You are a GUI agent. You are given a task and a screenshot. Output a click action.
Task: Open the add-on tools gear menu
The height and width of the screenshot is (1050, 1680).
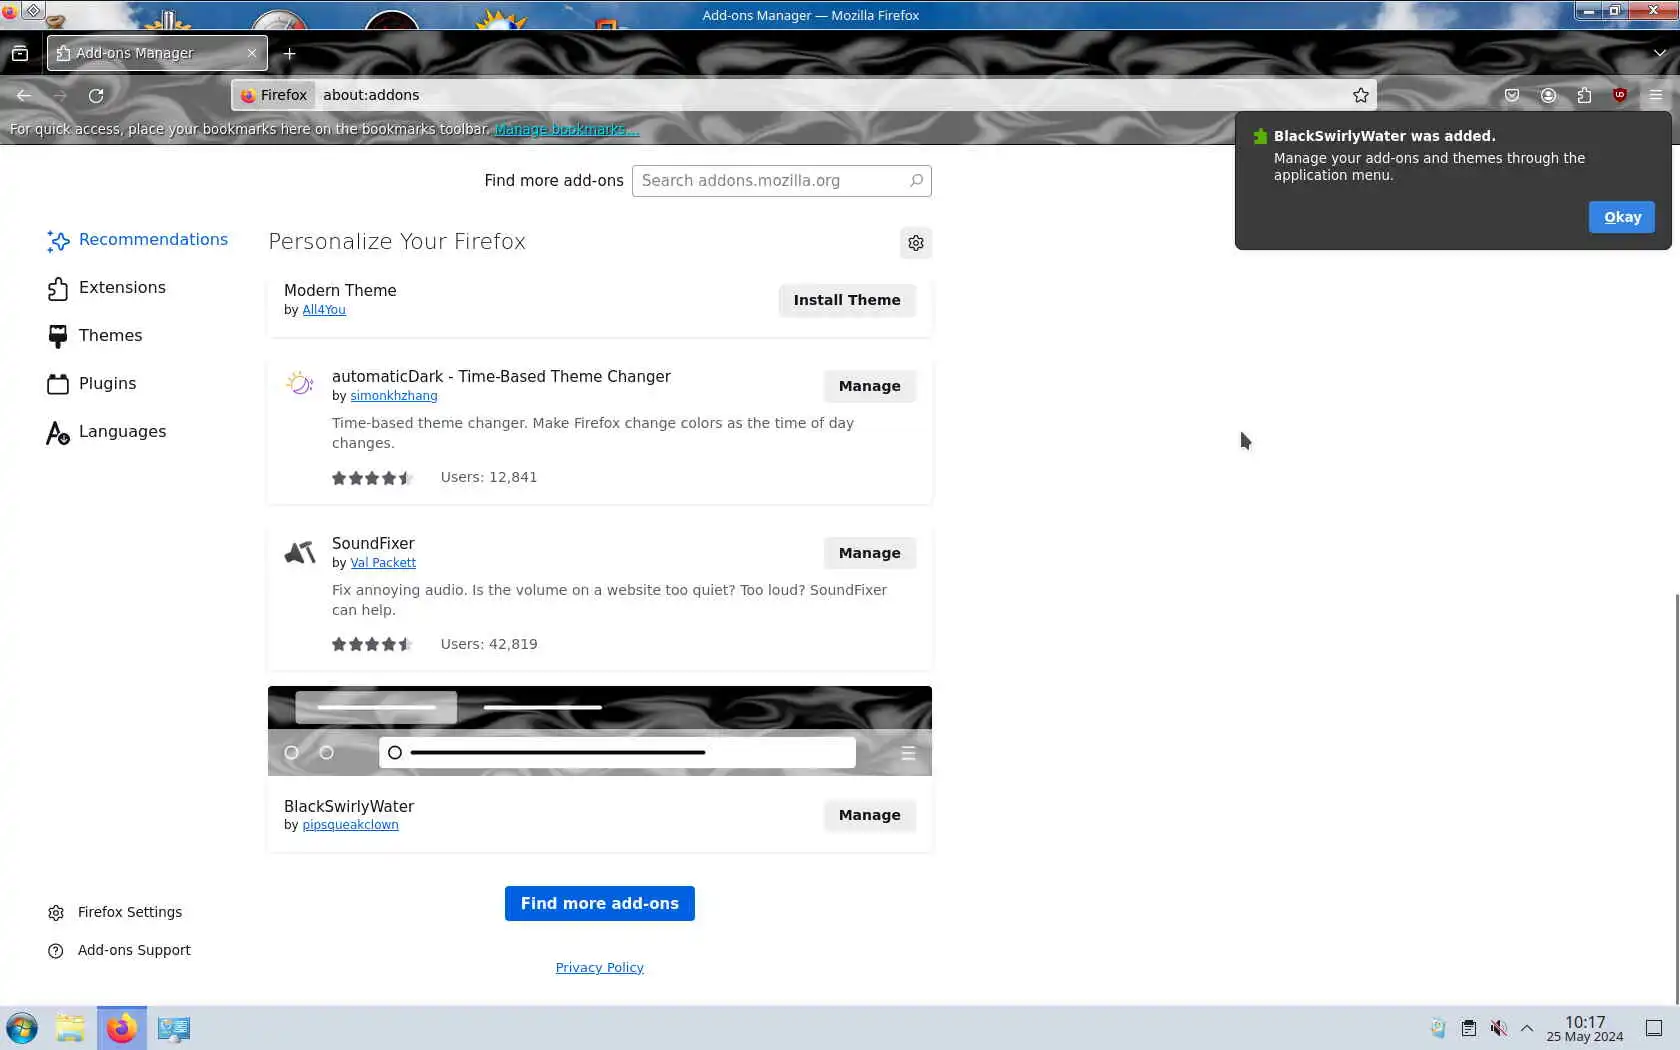click(x=916, y=243)
